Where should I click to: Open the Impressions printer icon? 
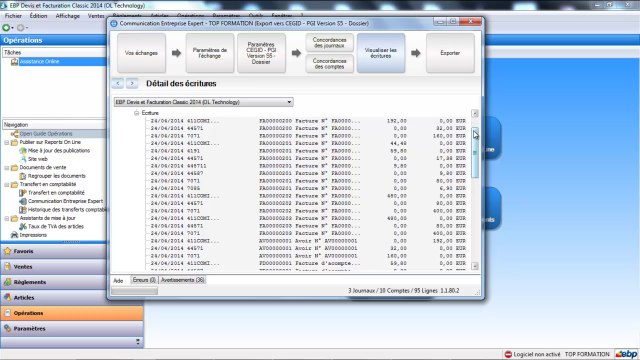pyautogui.click(x=14, y=235)
